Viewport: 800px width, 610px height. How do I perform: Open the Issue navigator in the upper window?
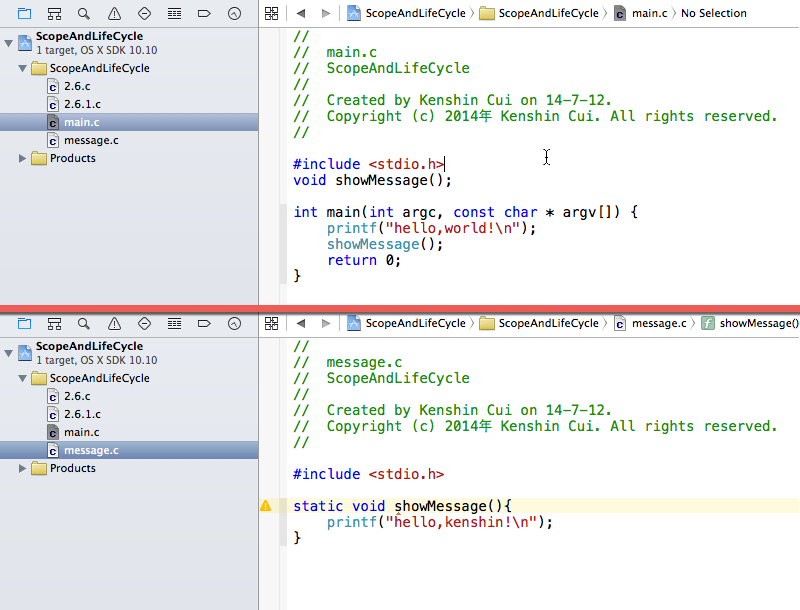114,13
